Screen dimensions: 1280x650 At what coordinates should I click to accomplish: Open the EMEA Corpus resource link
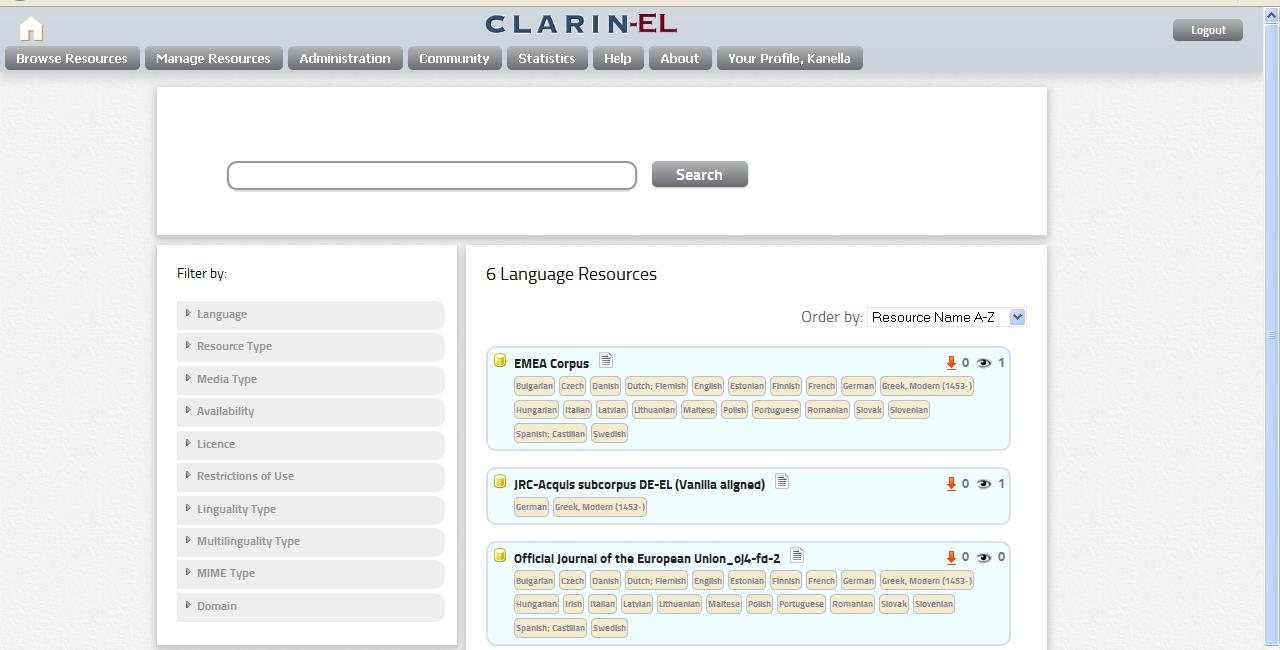(551, 364)
